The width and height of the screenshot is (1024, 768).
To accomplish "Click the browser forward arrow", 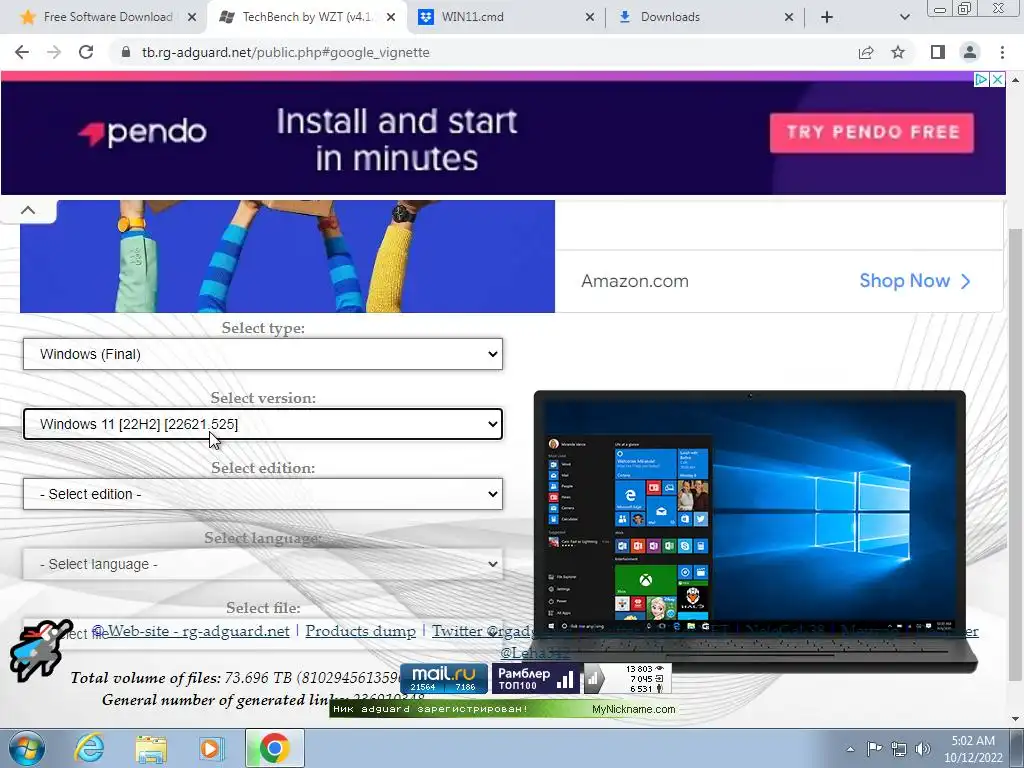I will coord(54,52).
